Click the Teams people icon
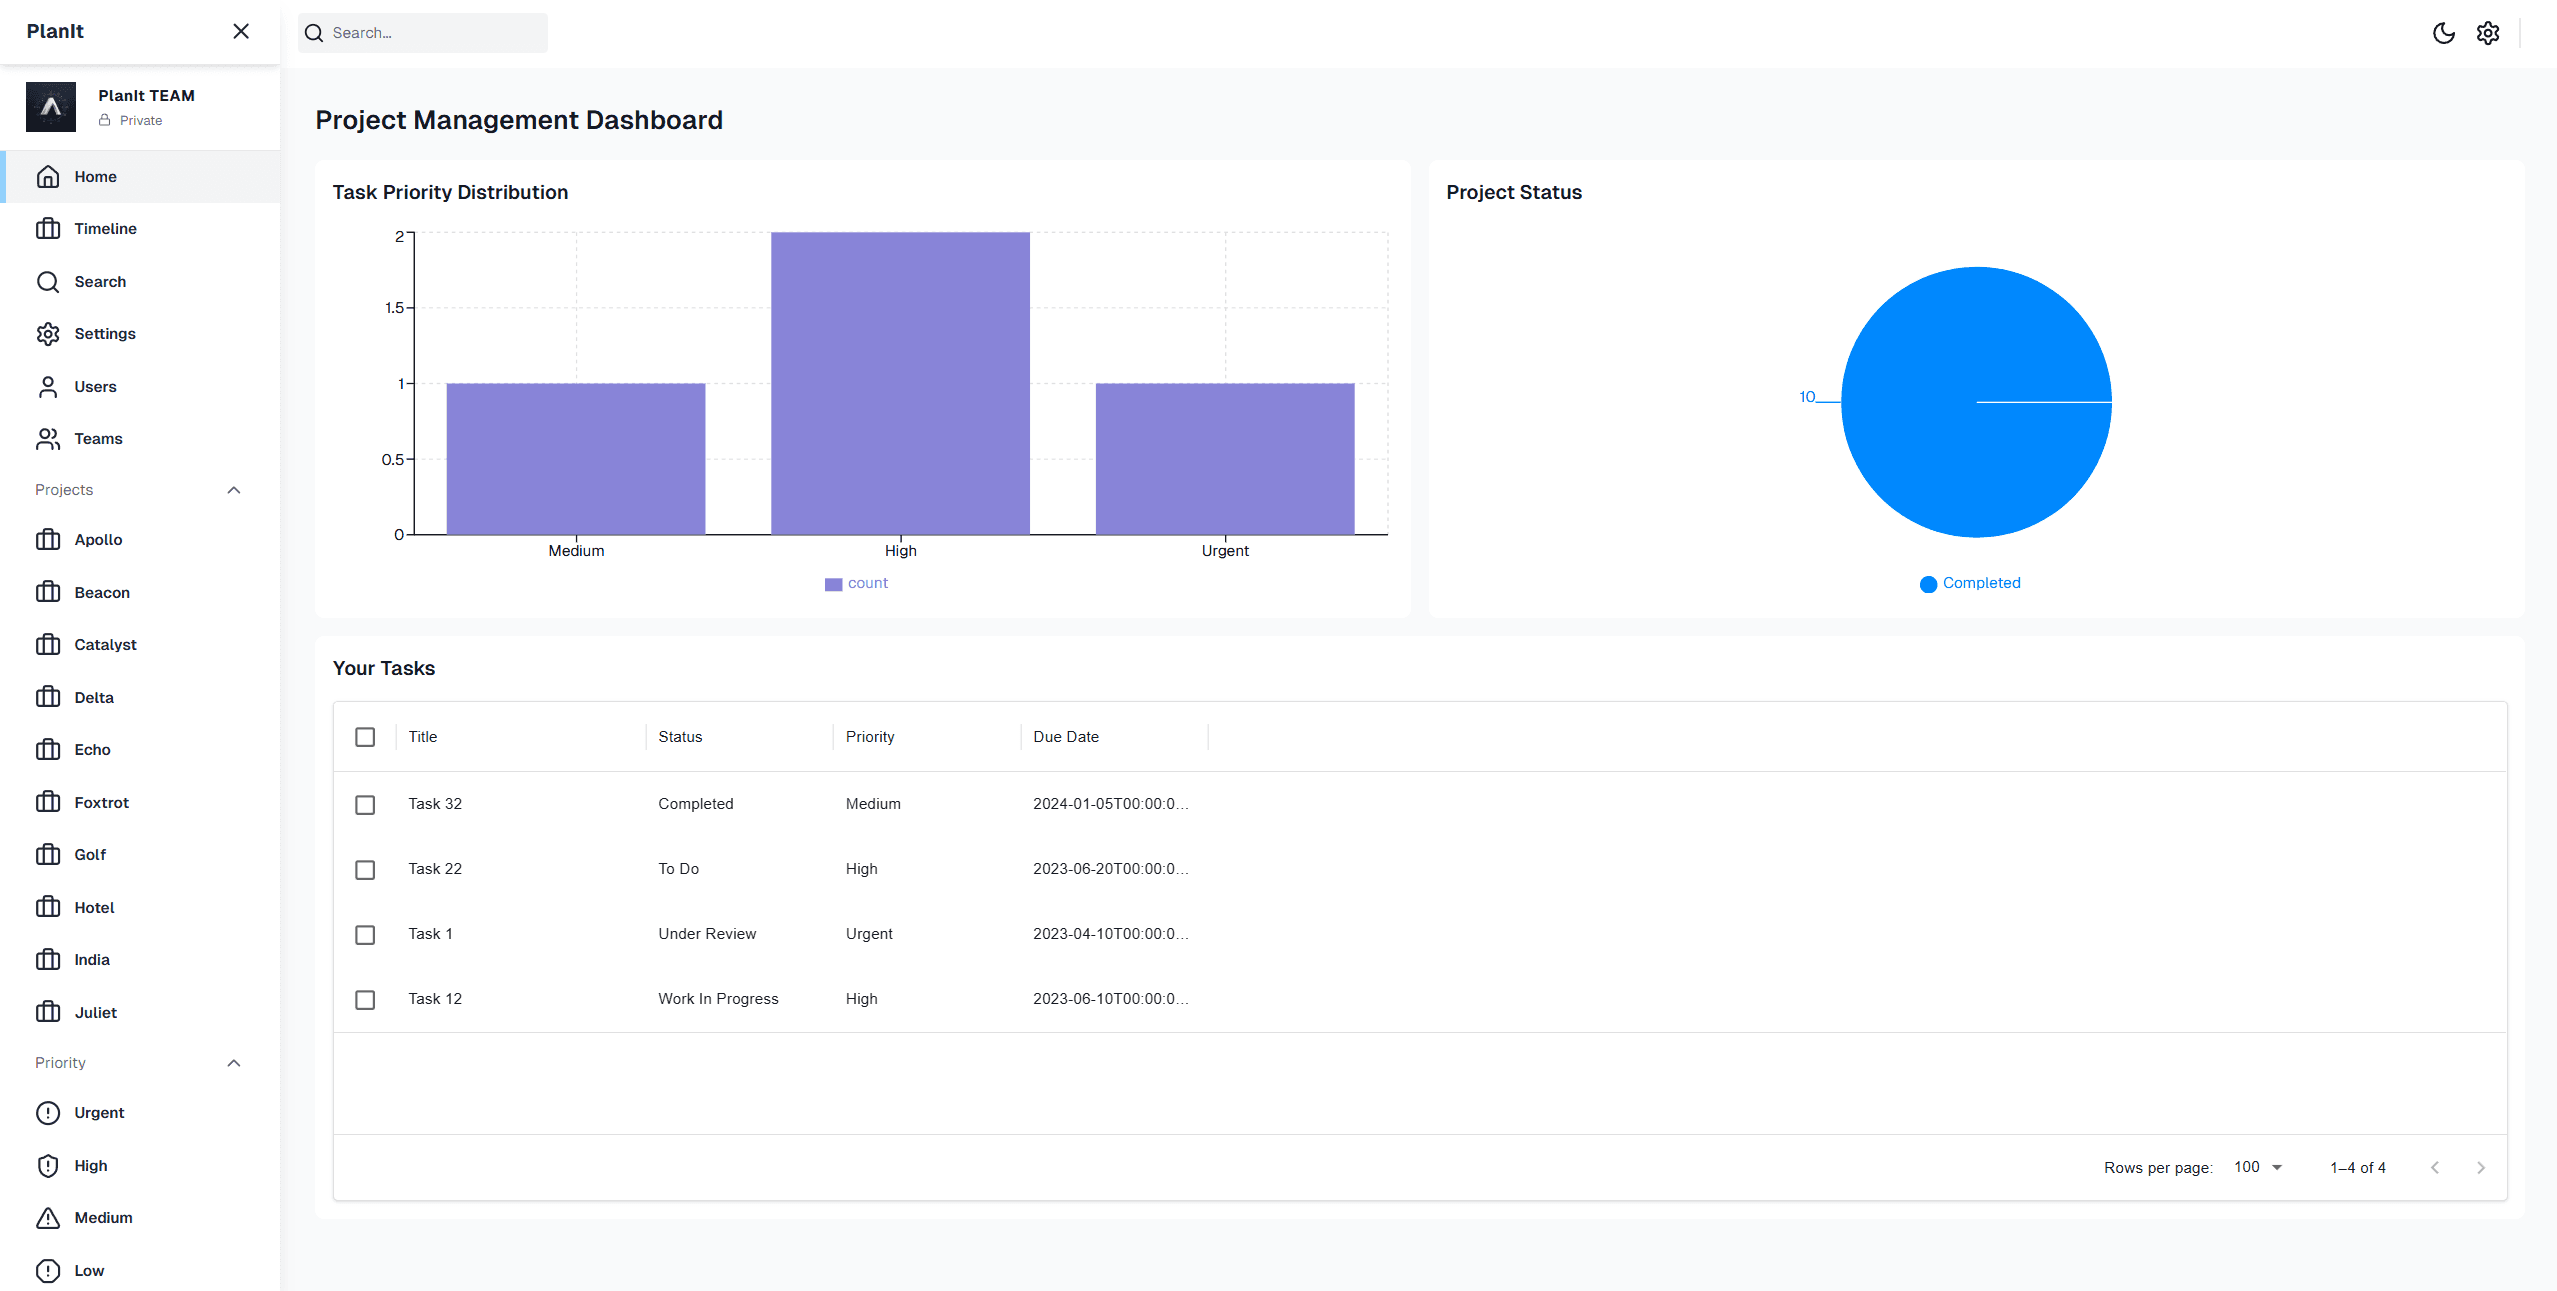The width and height of the screenshot is (2557, 1291). pyautogui.click(x=48, y=439)
